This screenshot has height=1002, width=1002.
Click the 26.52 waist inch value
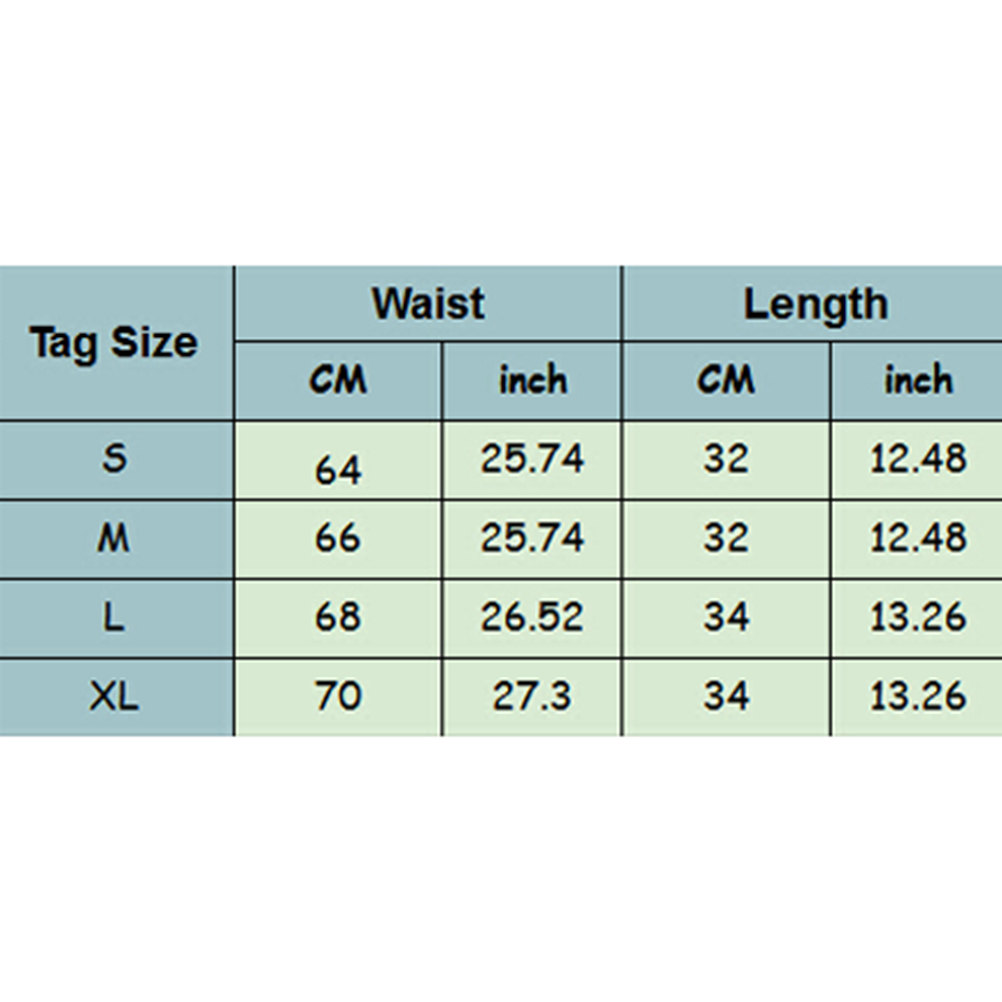[x=532, y=617]
